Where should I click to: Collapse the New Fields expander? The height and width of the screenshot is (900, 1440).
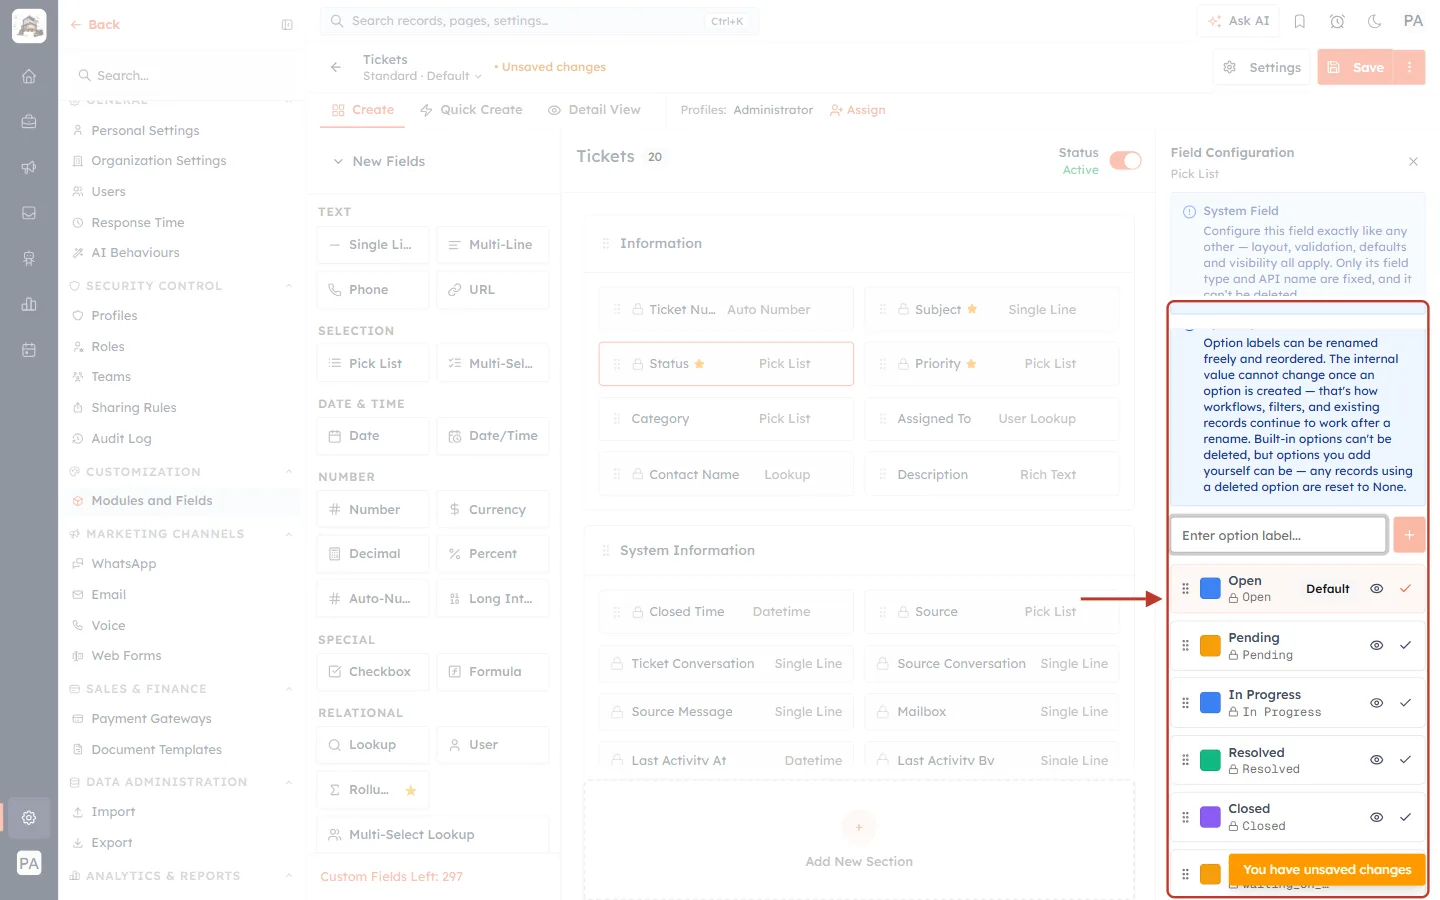click(x=338, y=161)
